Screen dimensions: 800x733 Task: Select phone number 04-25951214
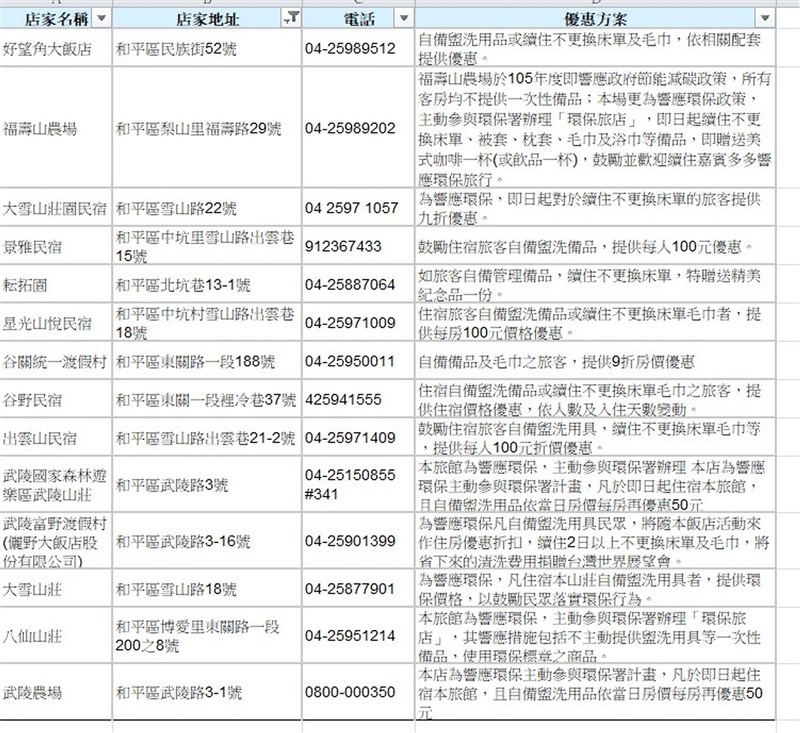(359, 636)
